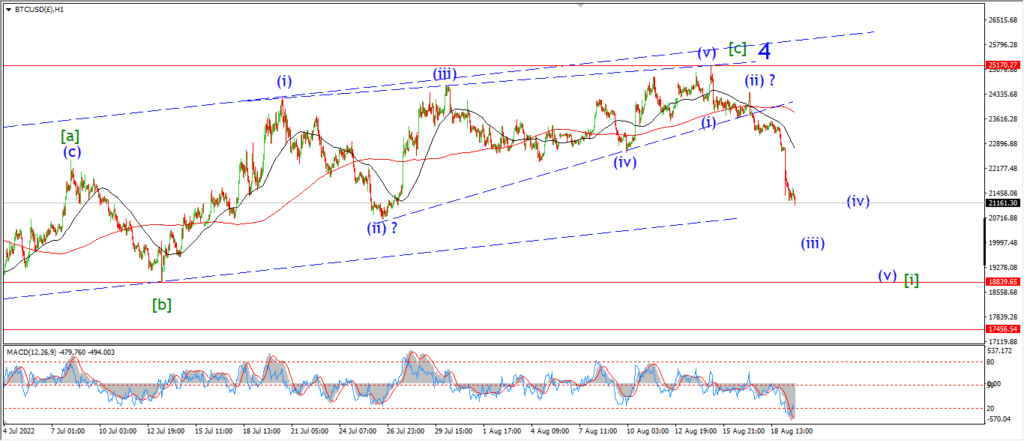Image resolution: width=1024 pixels, height=441 pixels.
Task: Select the red 18839.65 price tag
Action: [1002, 282]
